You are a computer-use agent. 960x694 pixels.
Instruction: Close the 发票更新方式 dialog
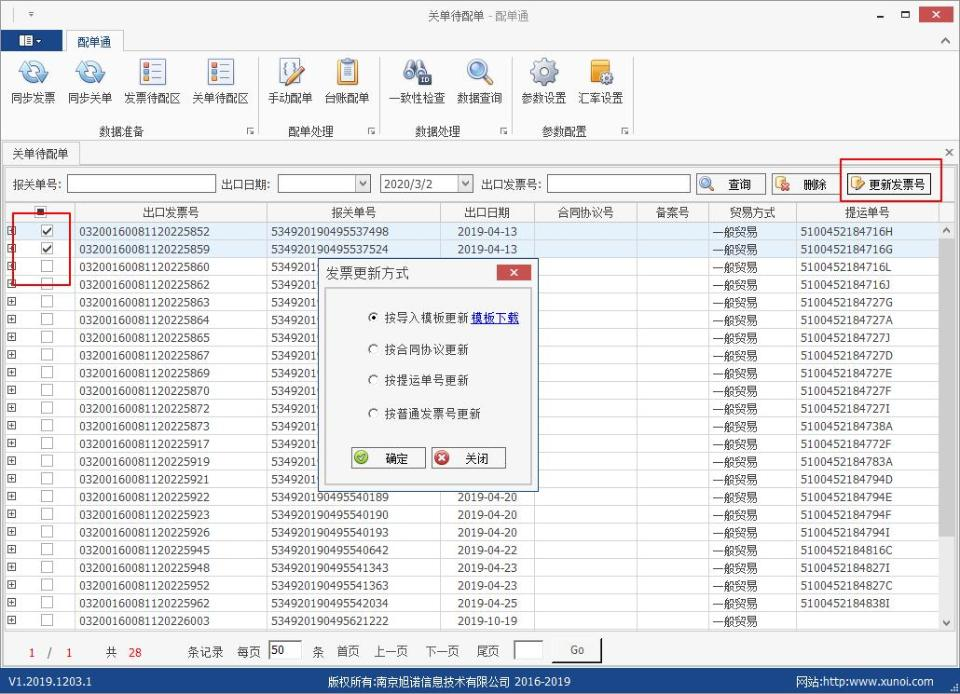click(514, 273)
